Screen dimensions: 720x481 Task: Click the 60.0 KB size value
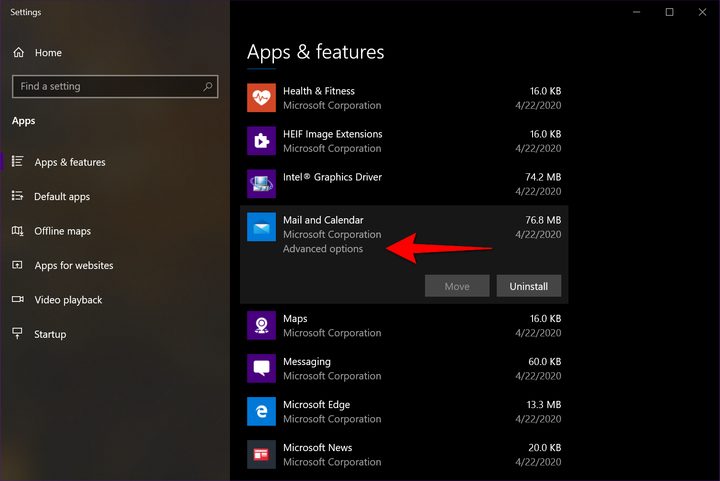pos(545,362)
